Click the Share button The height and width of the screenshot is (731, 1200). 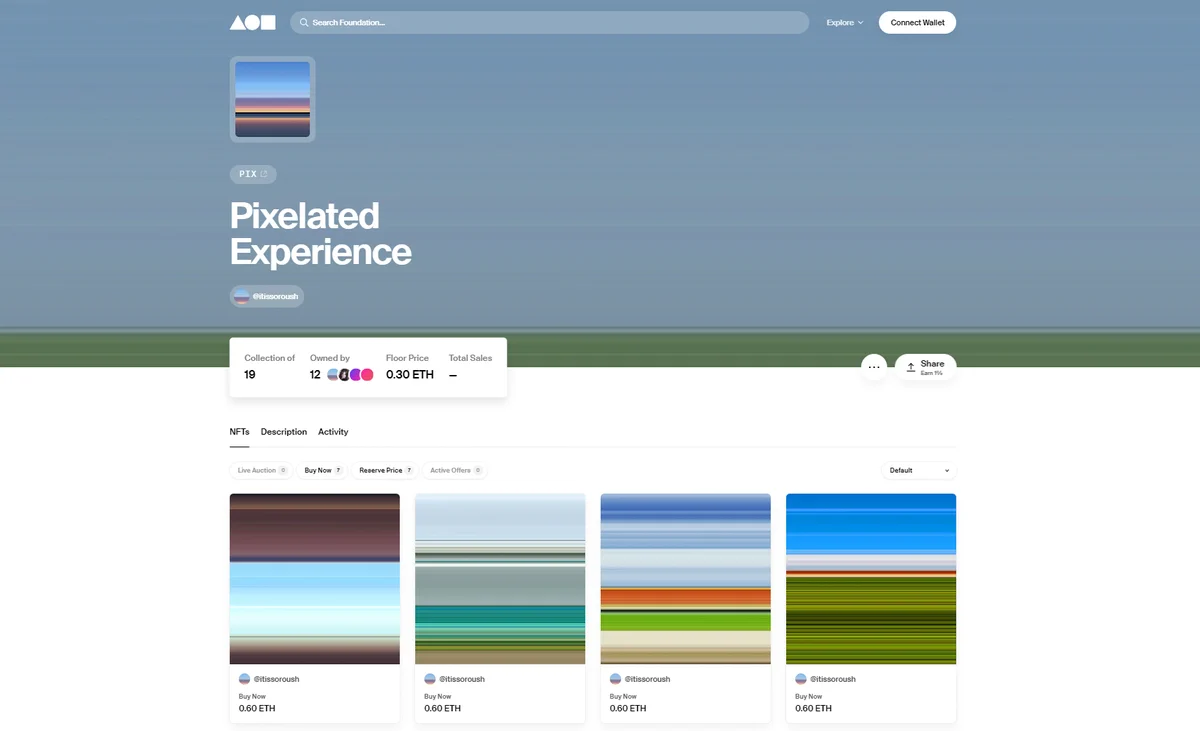click(925, 367)
